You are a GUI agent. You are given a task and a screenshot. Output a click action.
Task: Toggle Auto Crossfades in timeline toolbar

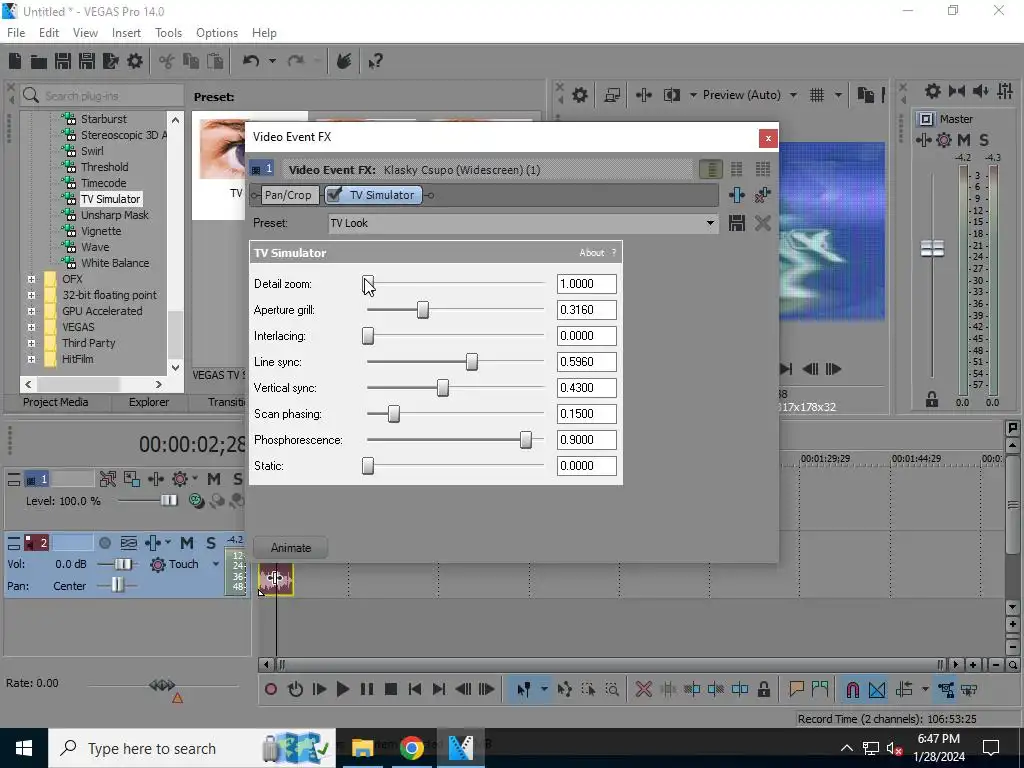click(877, 690)
